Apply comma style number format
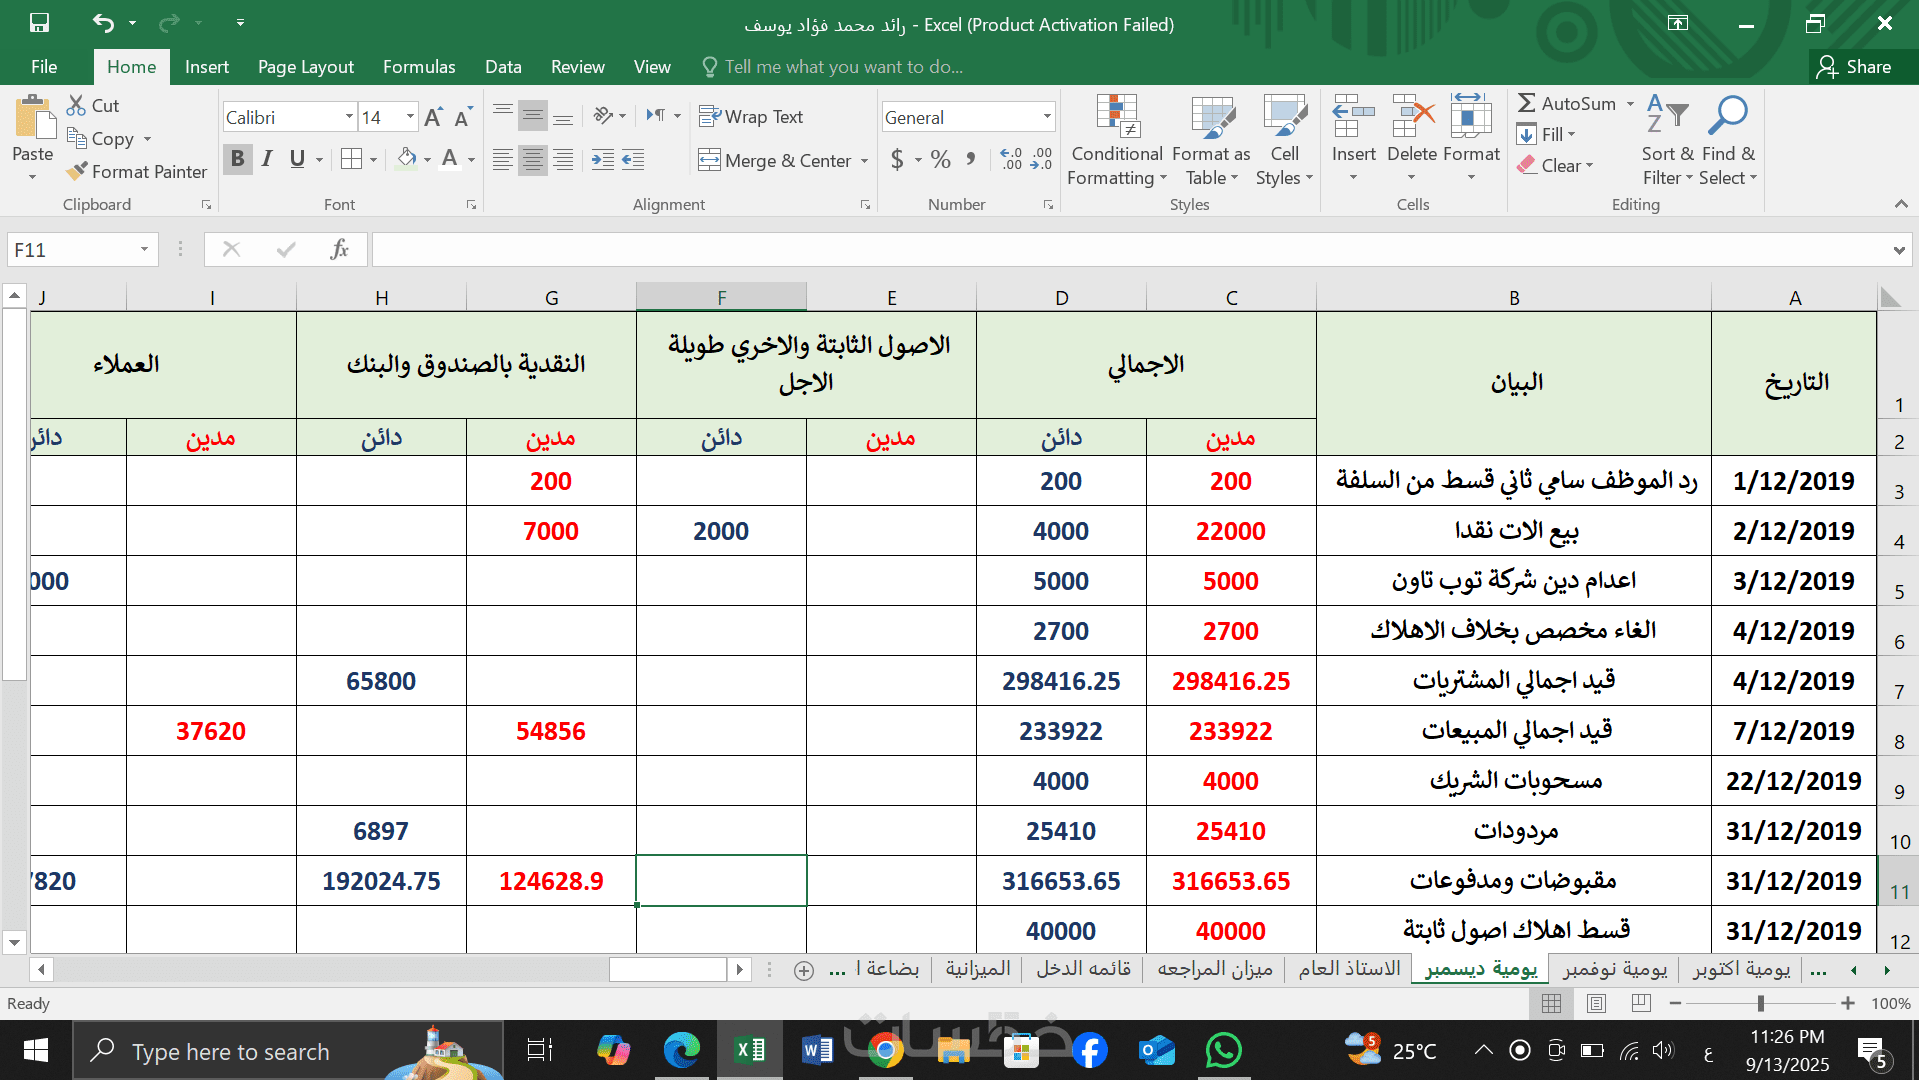Screen dimensions: 1919x1080 point(970,159)
